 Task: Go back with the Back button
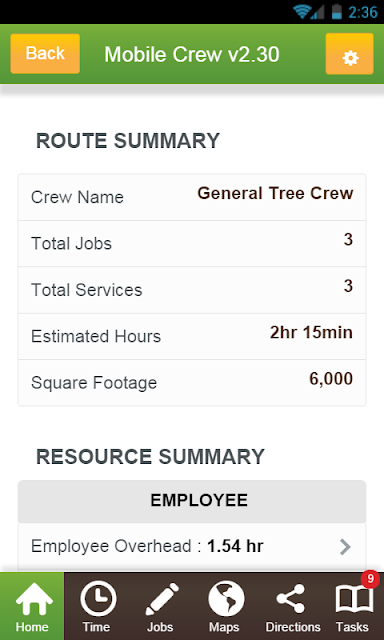pos(45,53)
